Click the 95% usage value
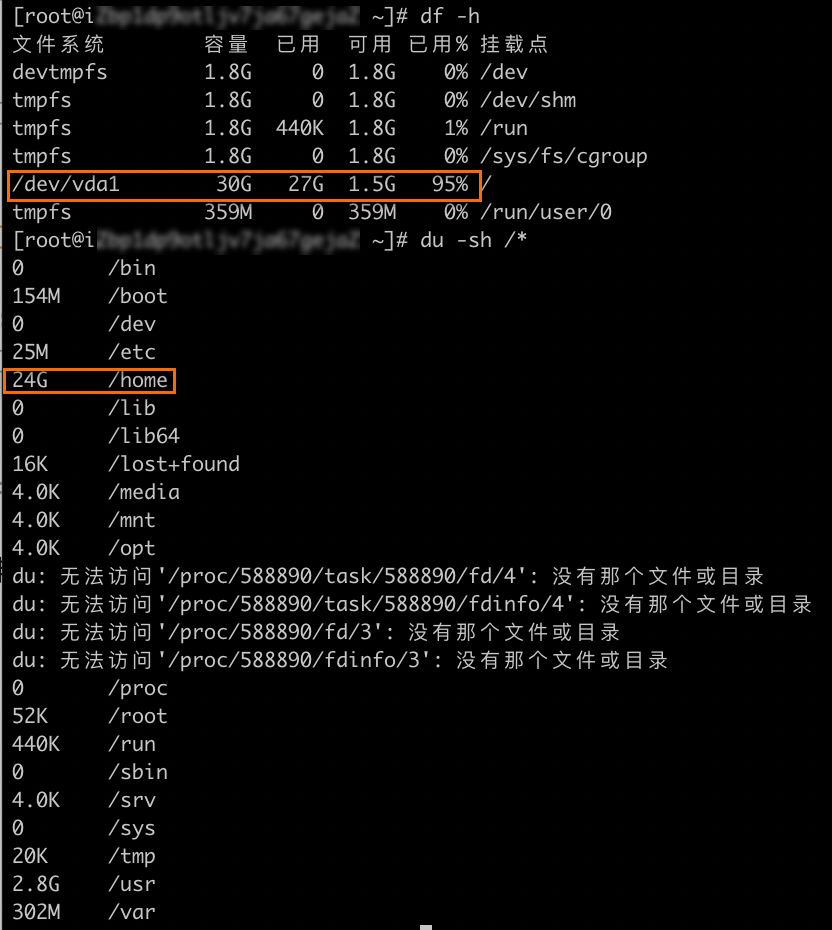This screenshot has width=832, height=930. [x=450, y=185]
